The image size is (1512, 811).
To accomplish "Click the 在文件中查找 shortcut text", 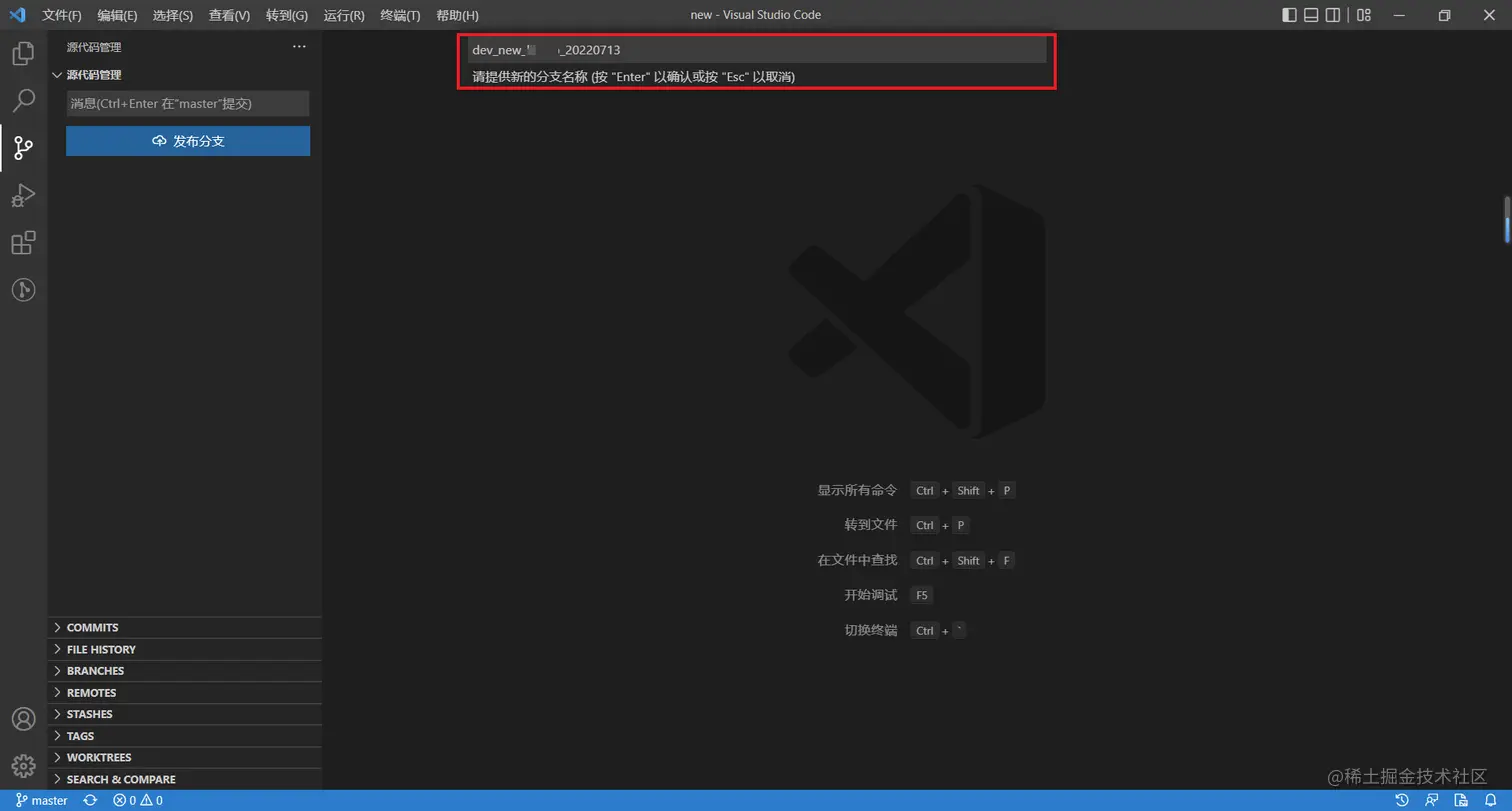I will tap(857, 560).
